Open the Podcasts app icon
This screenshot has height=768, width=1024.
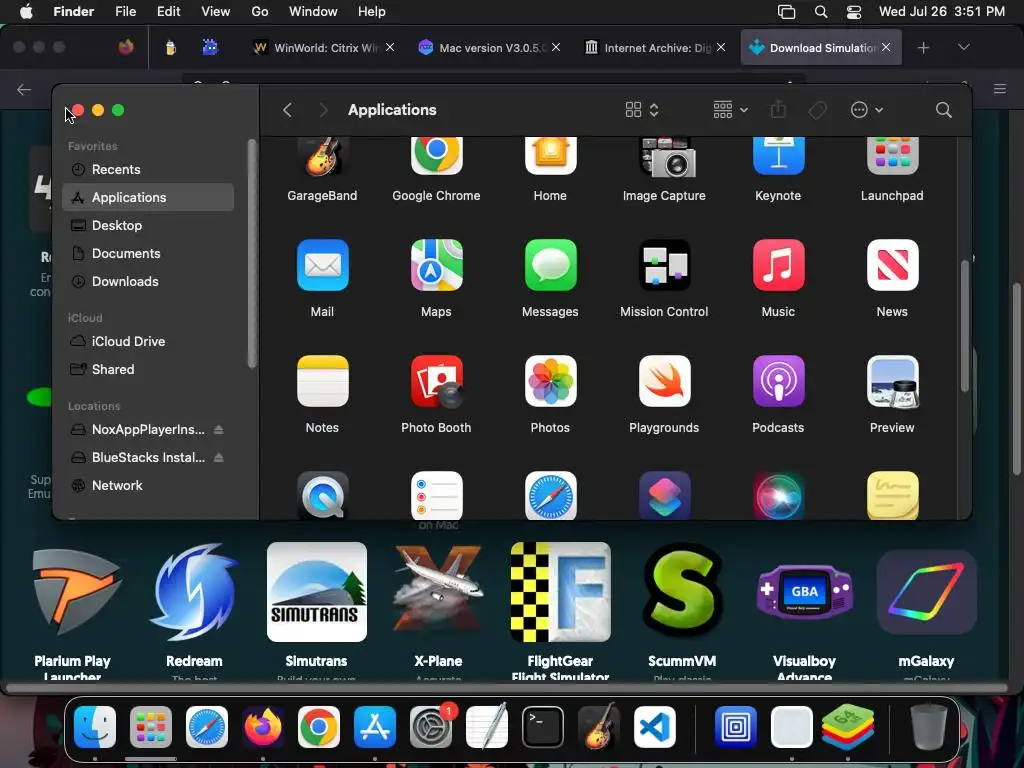pos(778,381)
